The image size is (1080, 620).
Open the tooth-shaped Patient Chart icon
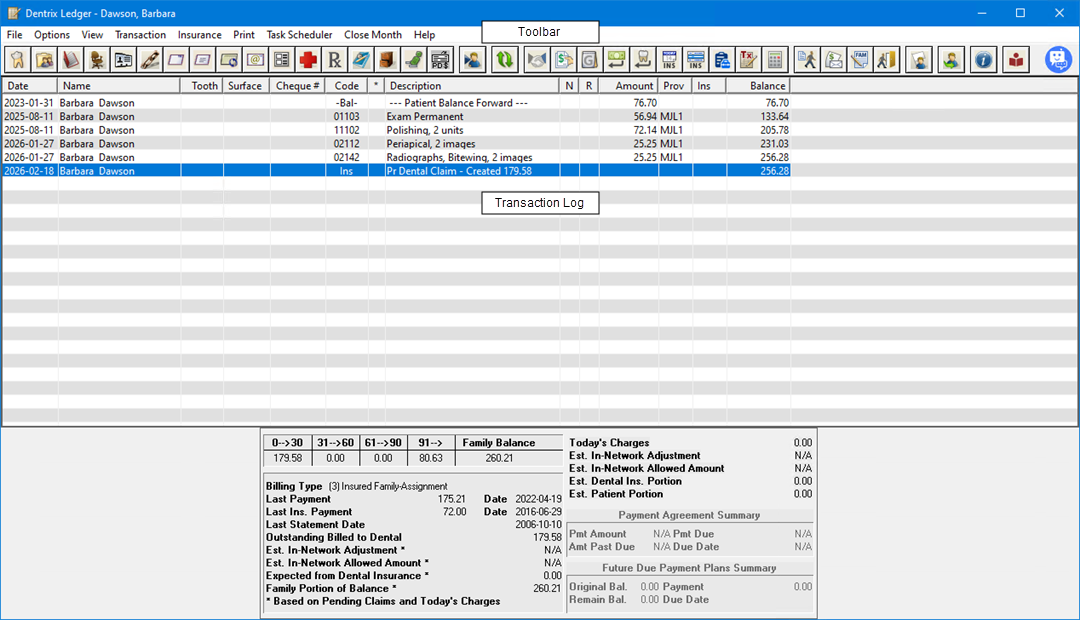pos(18,60)
